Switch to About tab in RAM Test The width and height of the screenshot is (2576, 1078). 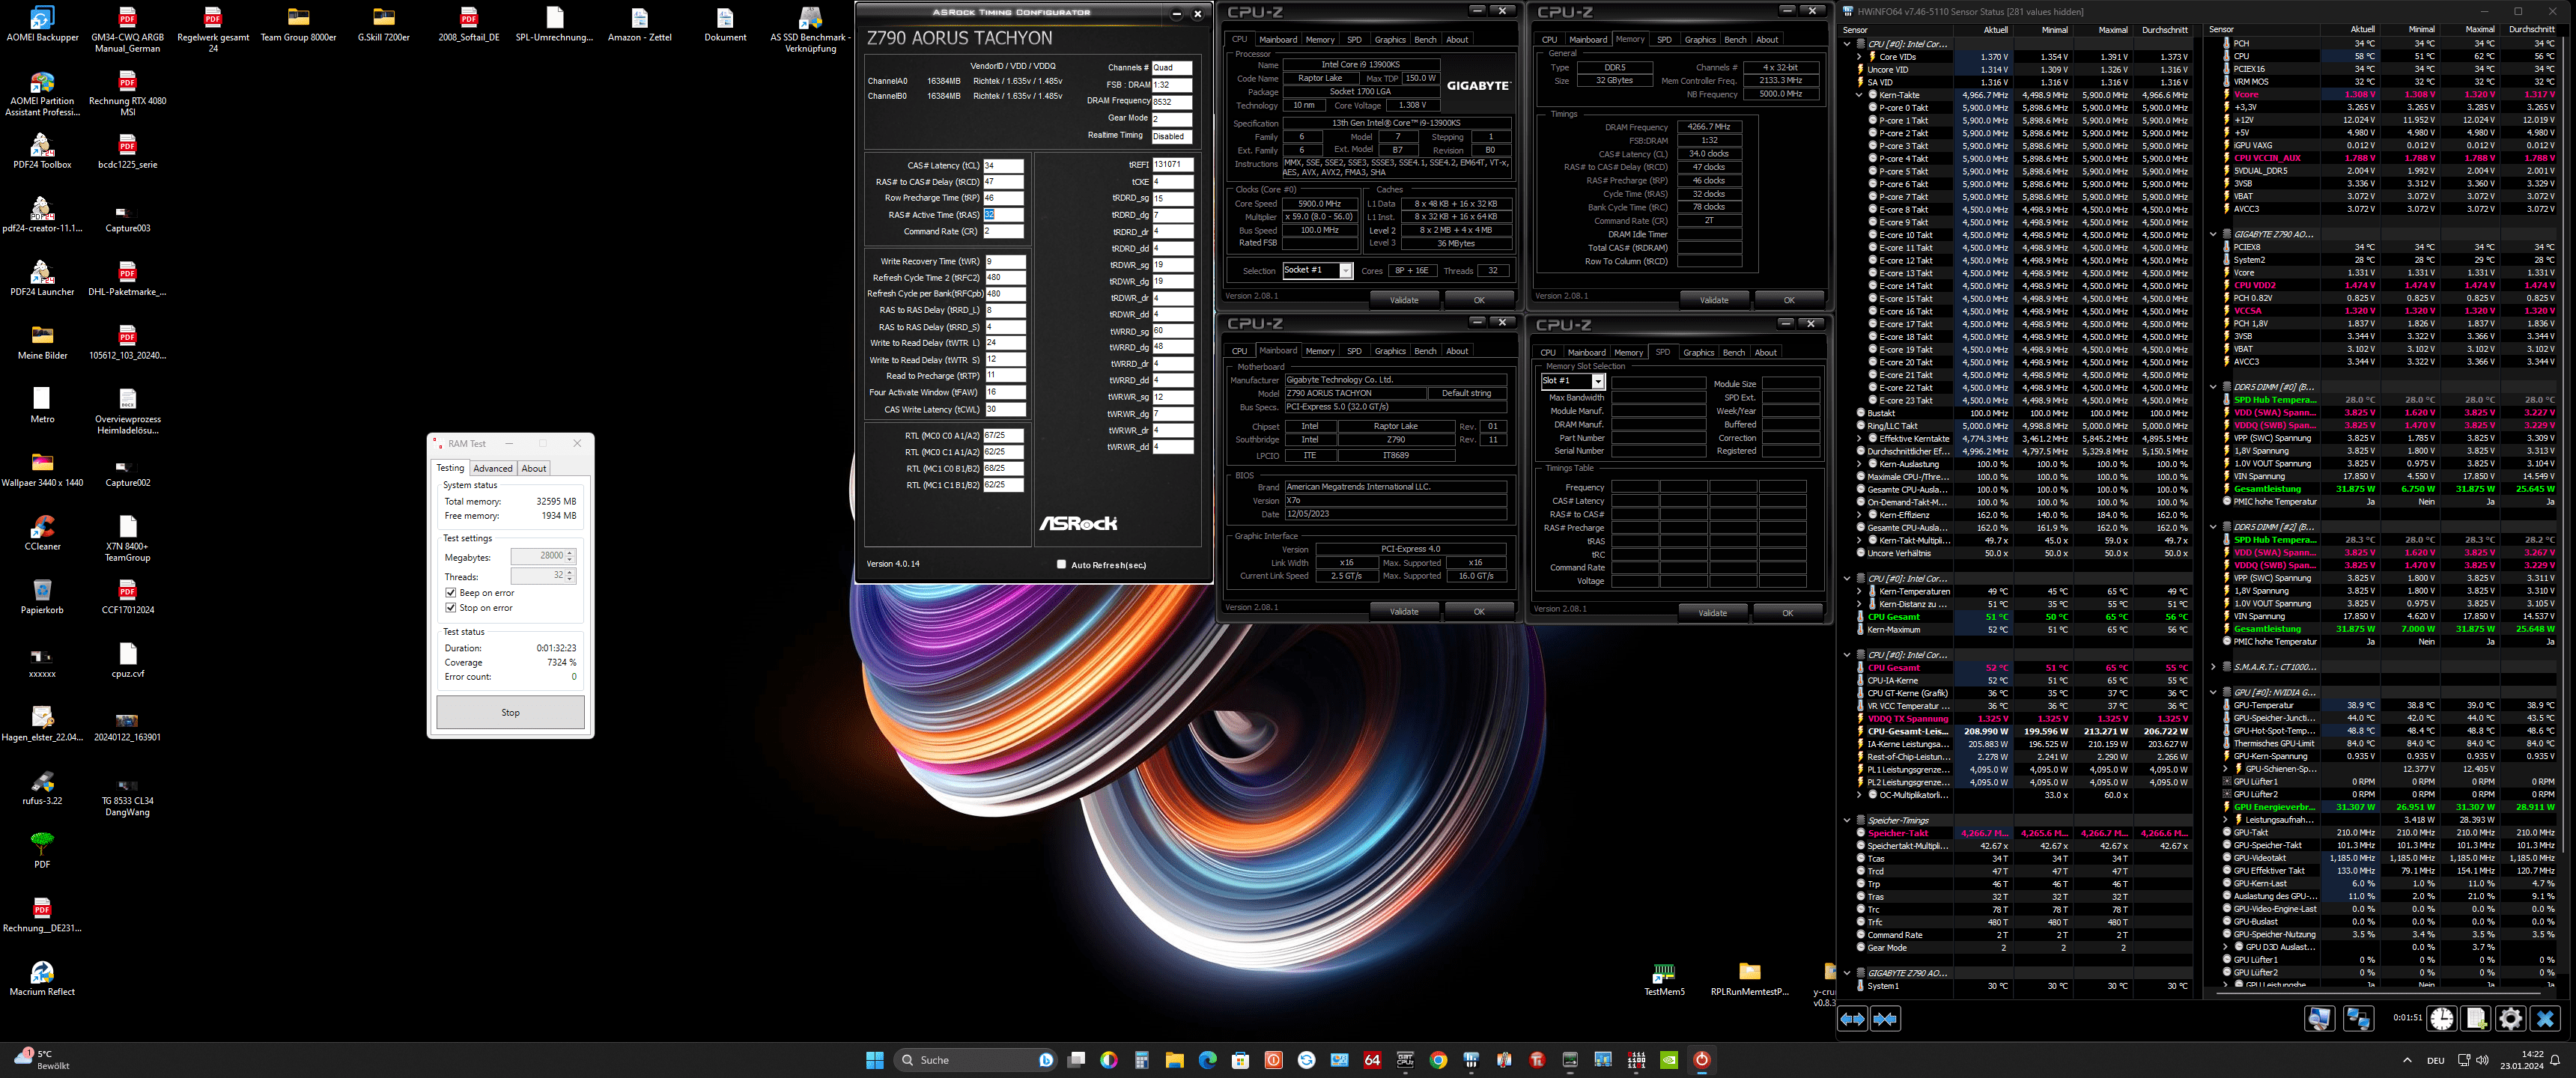534,468
